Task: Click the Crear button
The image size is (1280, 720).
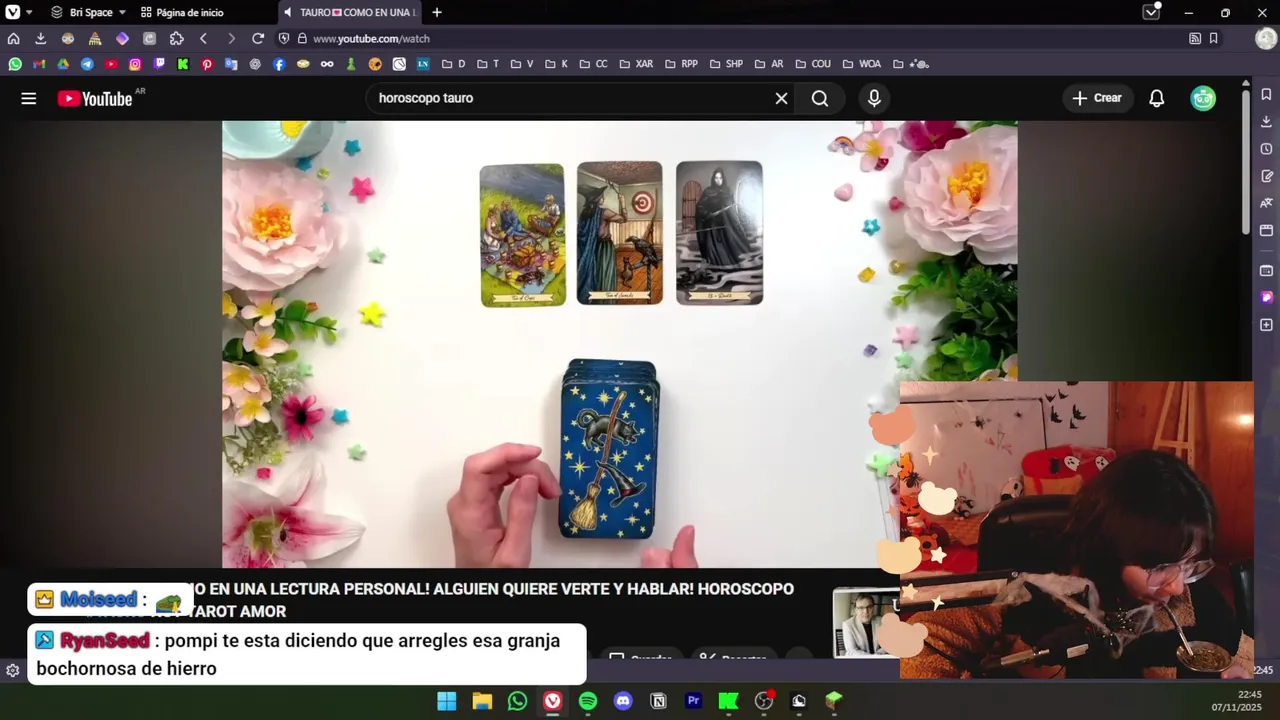Action: coord(1097,98)
